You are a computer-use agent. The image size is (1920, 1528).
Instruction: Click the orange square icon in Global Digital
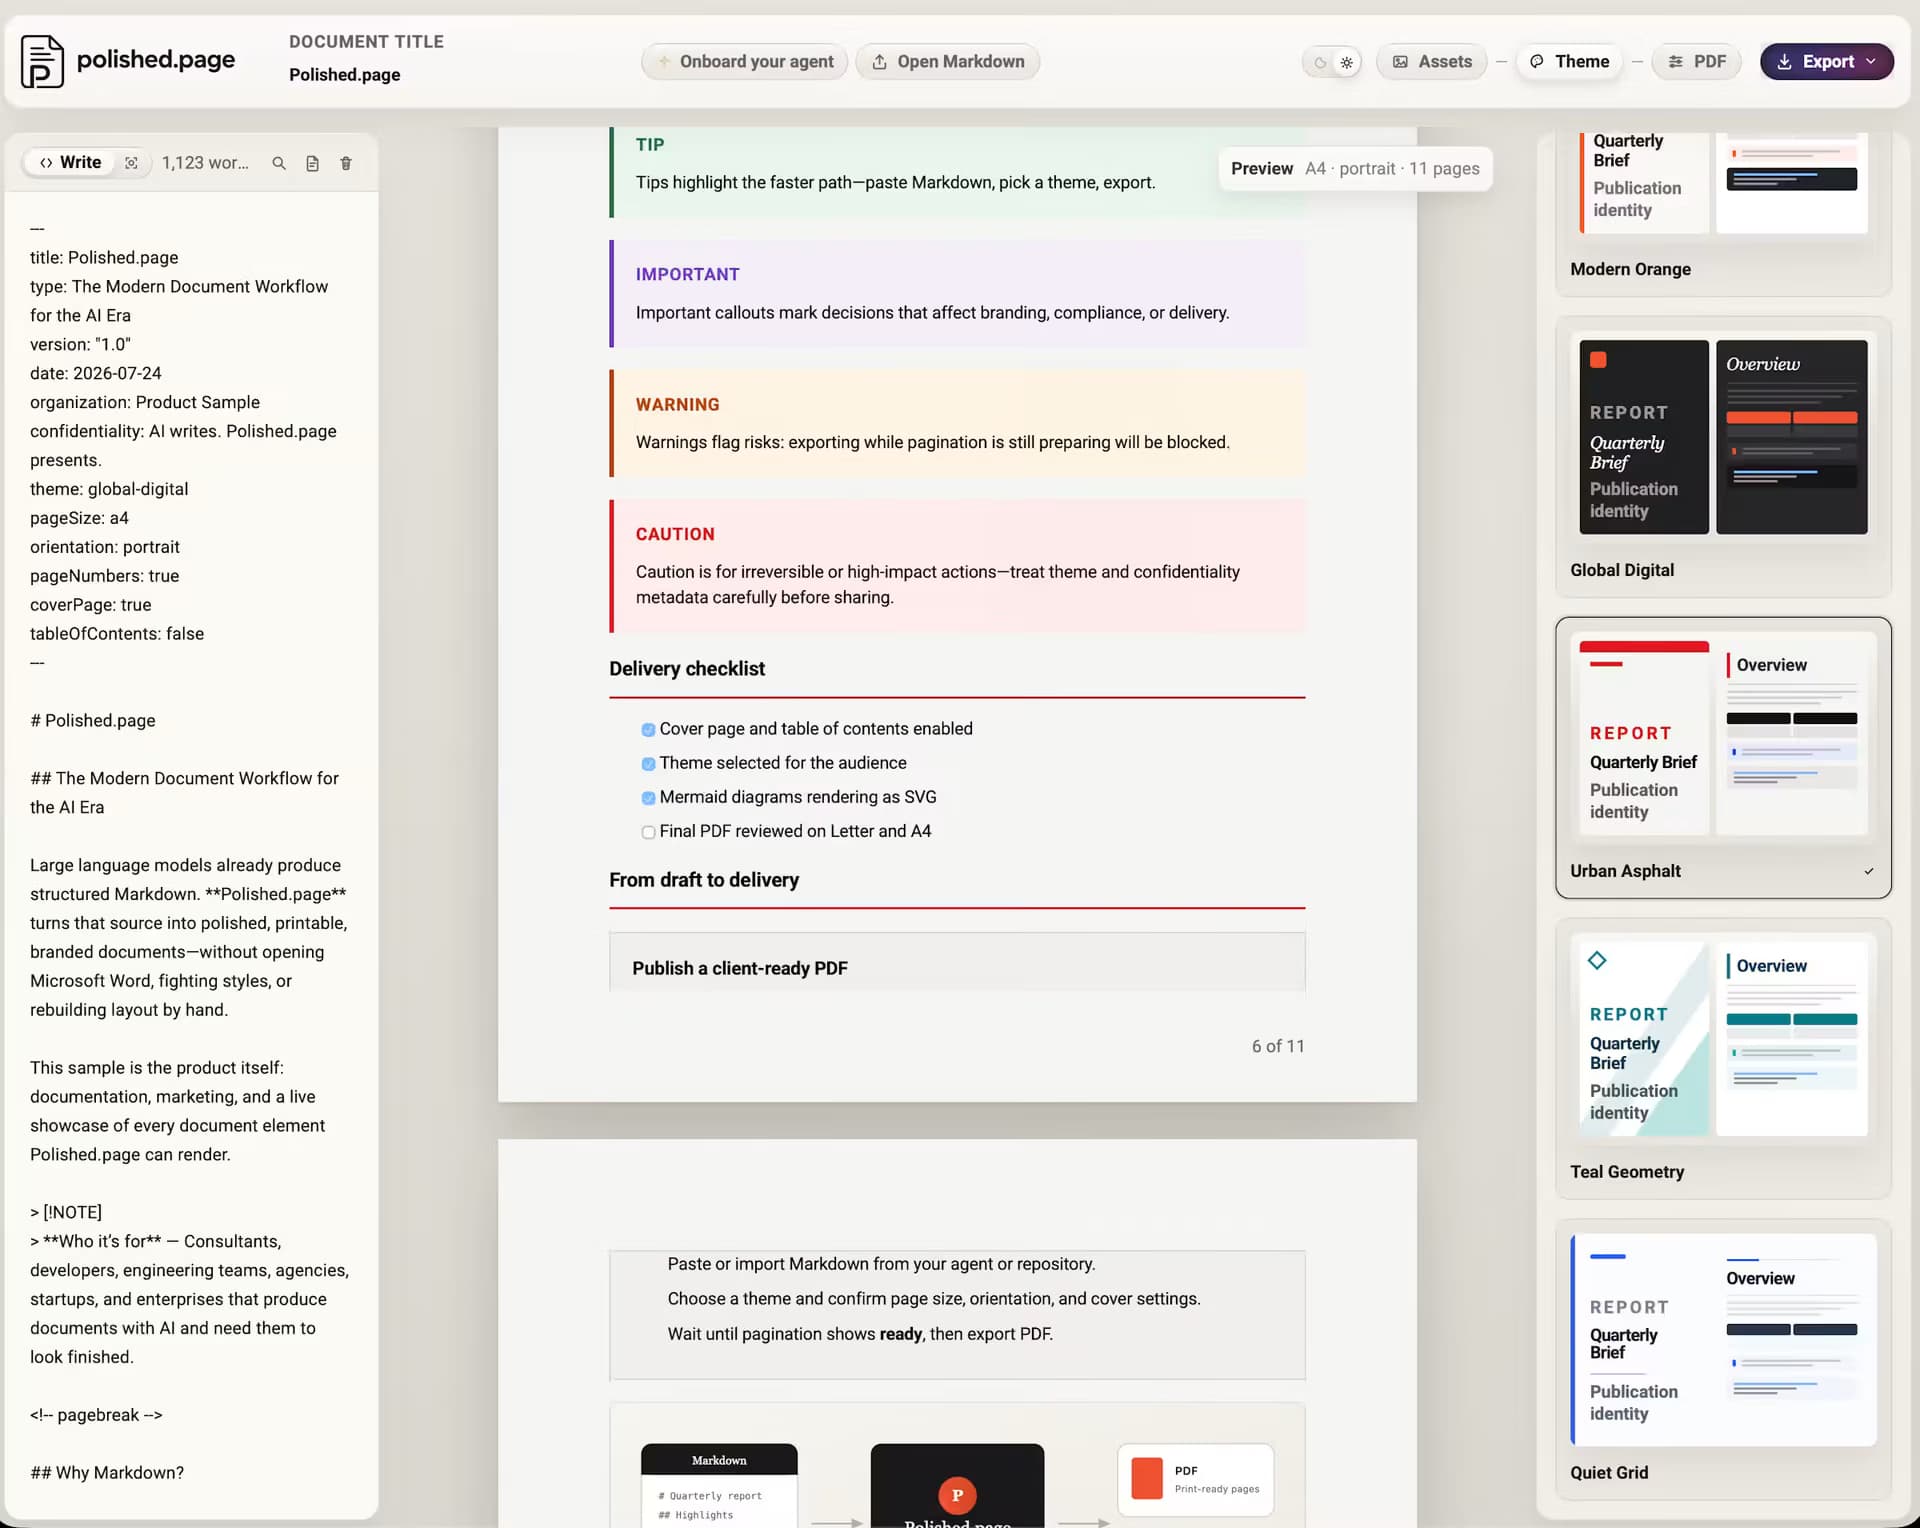(1598, 360)
